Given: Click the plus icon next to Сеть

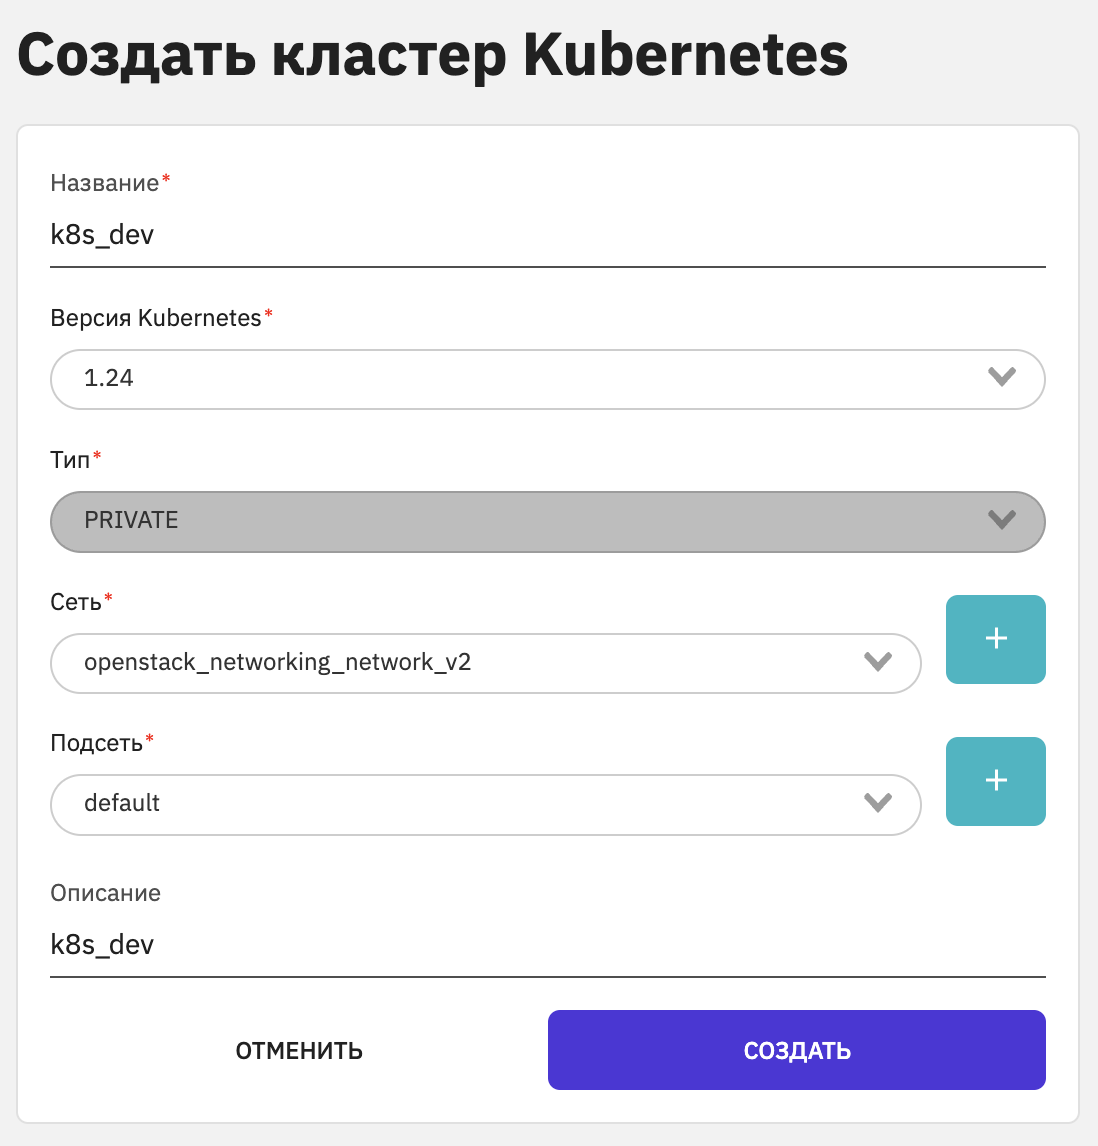Looking at the screenshot, I should (996, 639).
